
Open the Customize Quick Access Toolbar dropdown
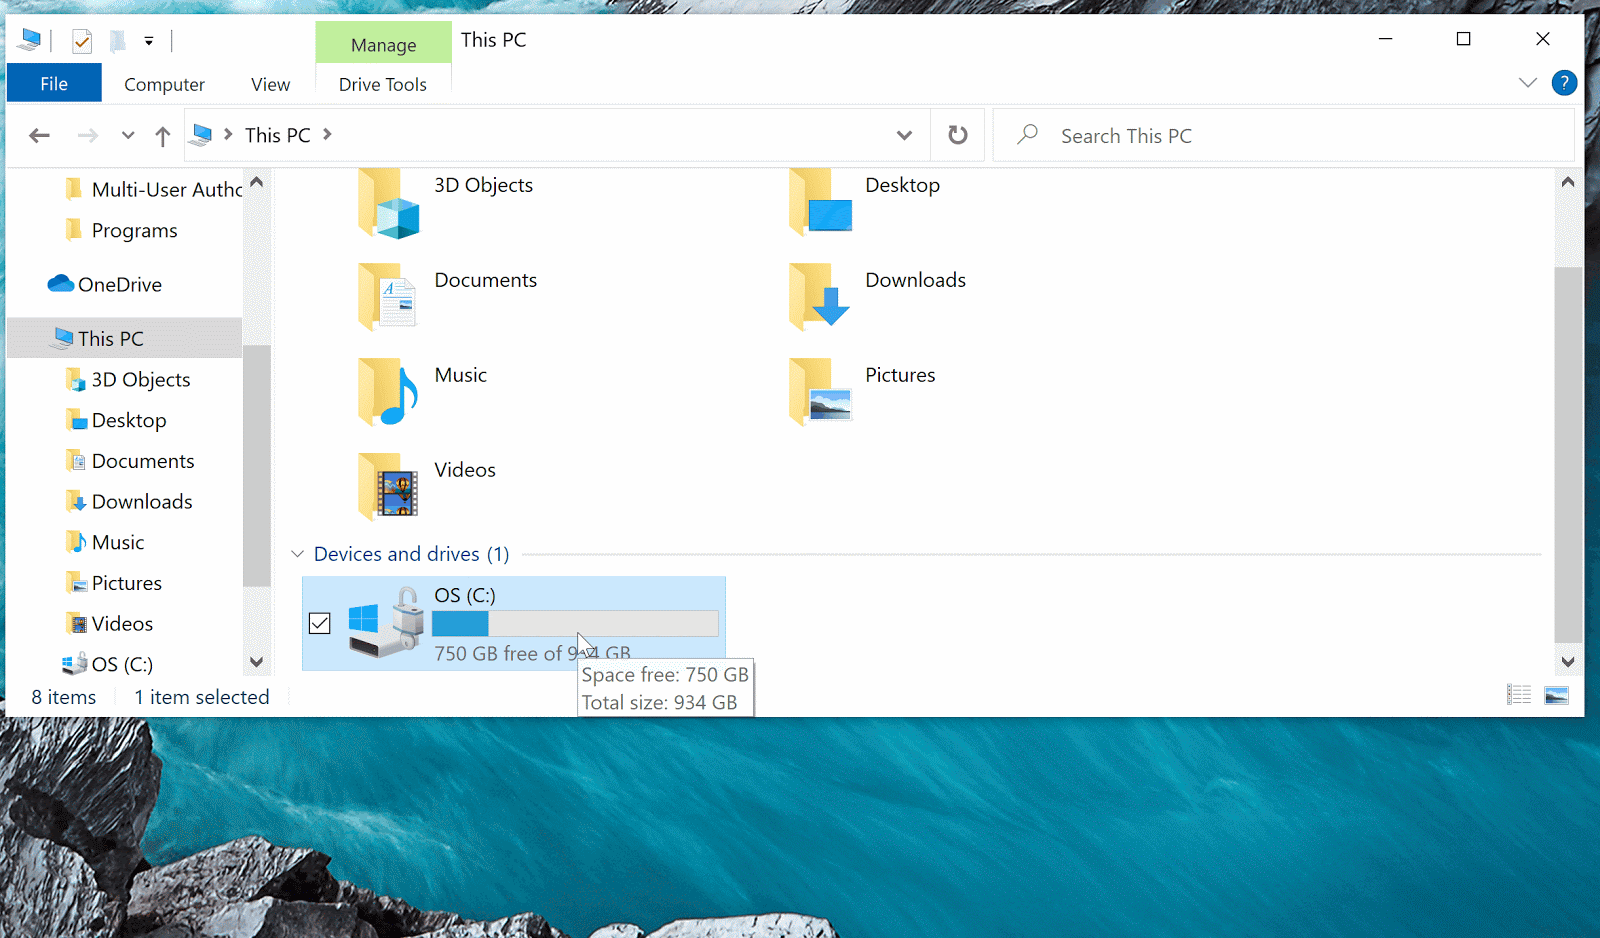pyautogui.click(x=149, y=42)
